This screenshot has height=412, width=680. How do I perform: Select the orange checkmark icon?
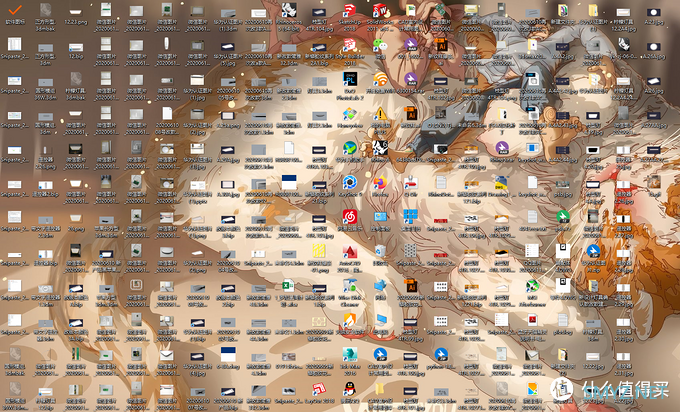(15, 10)
